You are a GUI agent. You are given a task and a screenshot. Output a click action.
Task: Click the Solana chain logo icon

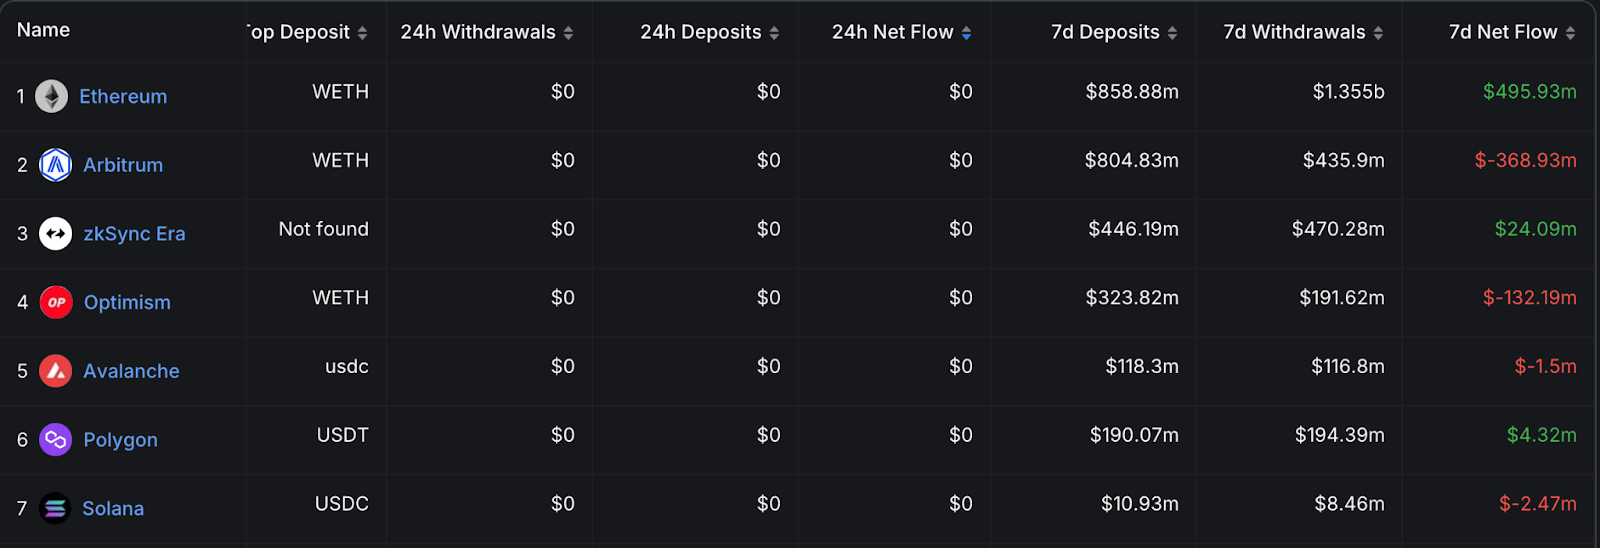pyautogui.click(x=55, y=509)
